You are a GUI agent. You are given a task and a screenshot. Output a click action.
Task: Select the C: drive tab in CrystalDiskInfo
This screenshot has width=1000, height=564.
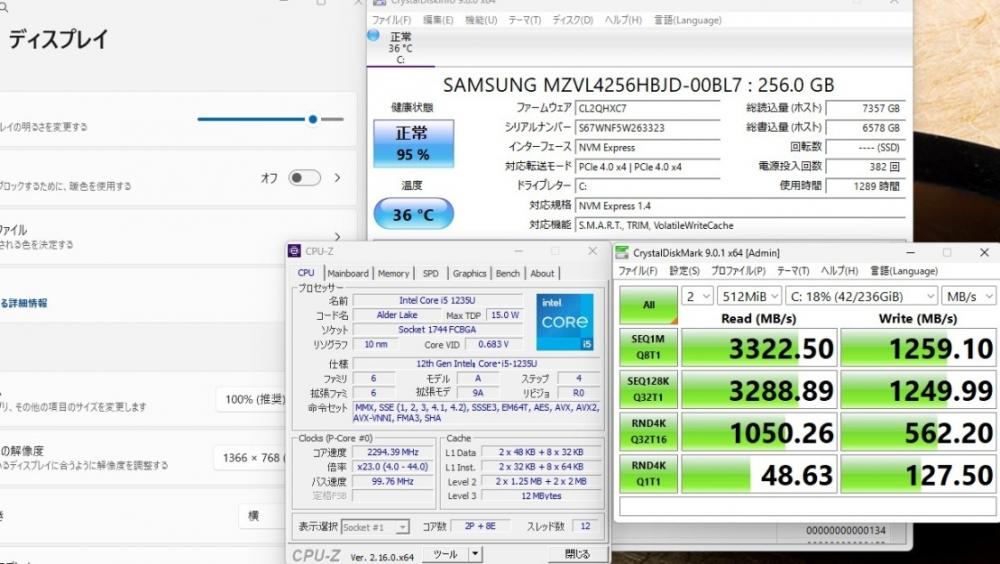point(401,48)
